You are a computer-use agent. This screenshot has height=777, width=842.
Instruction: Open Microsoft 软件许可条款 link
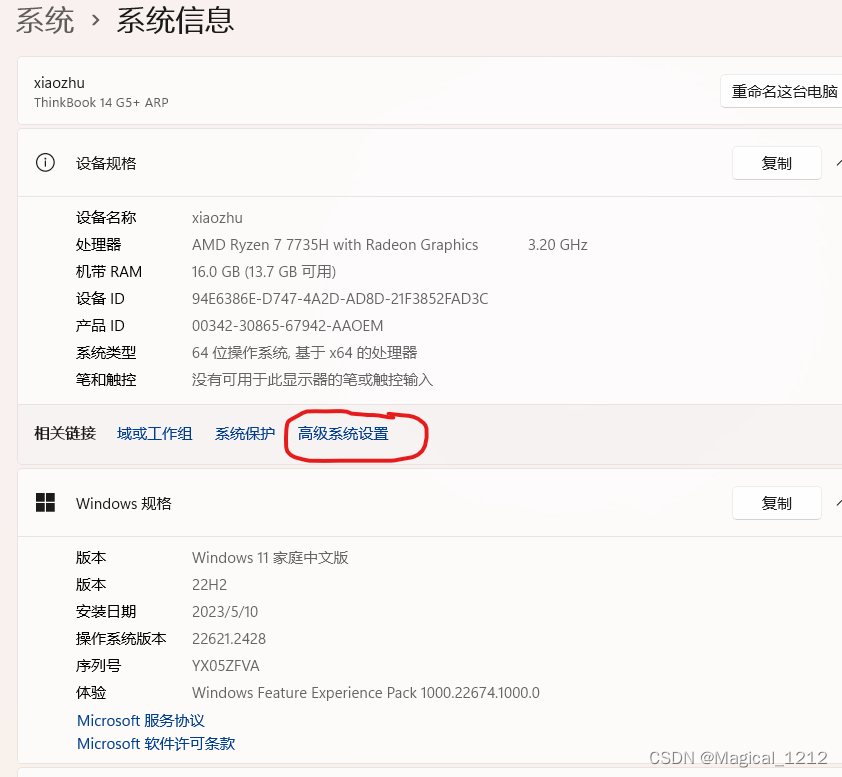[155, 743]
